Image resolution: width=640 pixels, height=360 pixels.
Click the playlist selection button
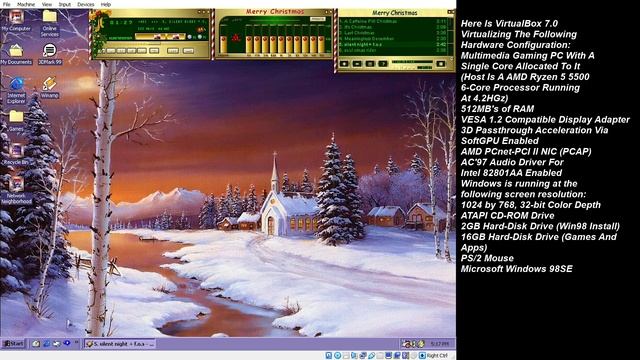coord(370,64)
